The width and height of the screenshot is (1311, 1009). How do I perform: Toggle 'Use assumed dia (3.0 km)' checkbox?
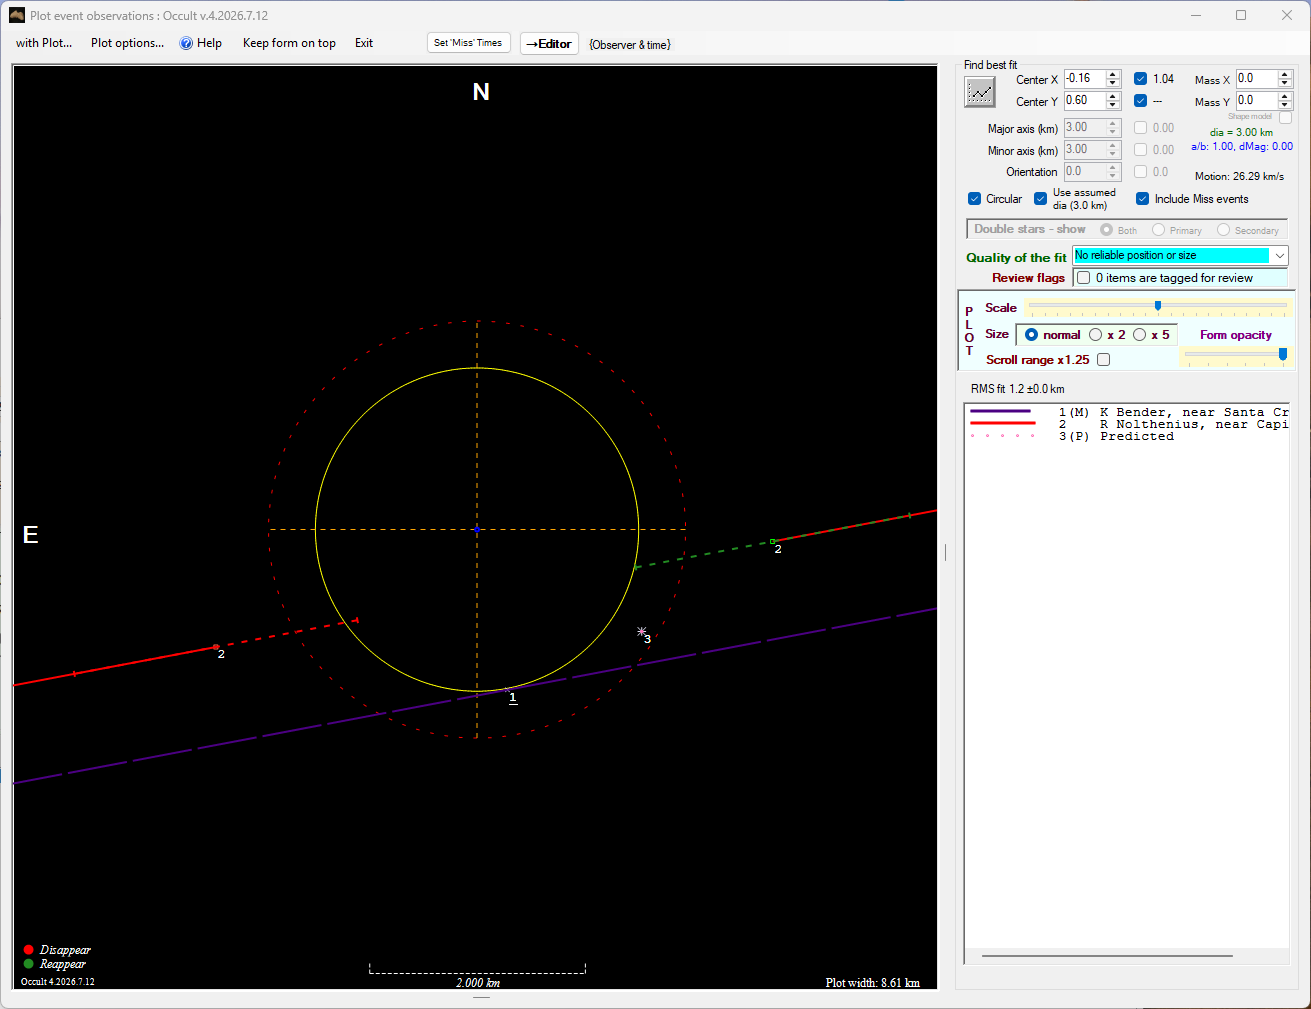coord(1040,198)
